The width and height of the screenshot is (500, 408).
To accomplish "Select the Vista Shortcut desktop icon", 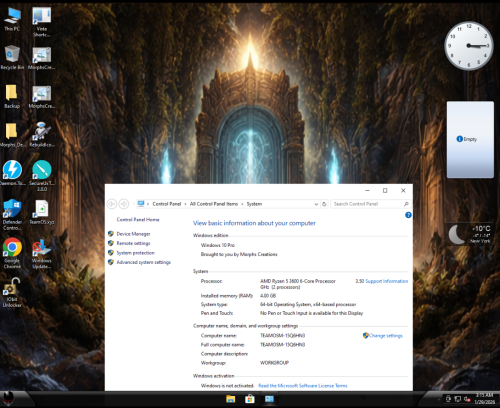I will coord(42,22).
